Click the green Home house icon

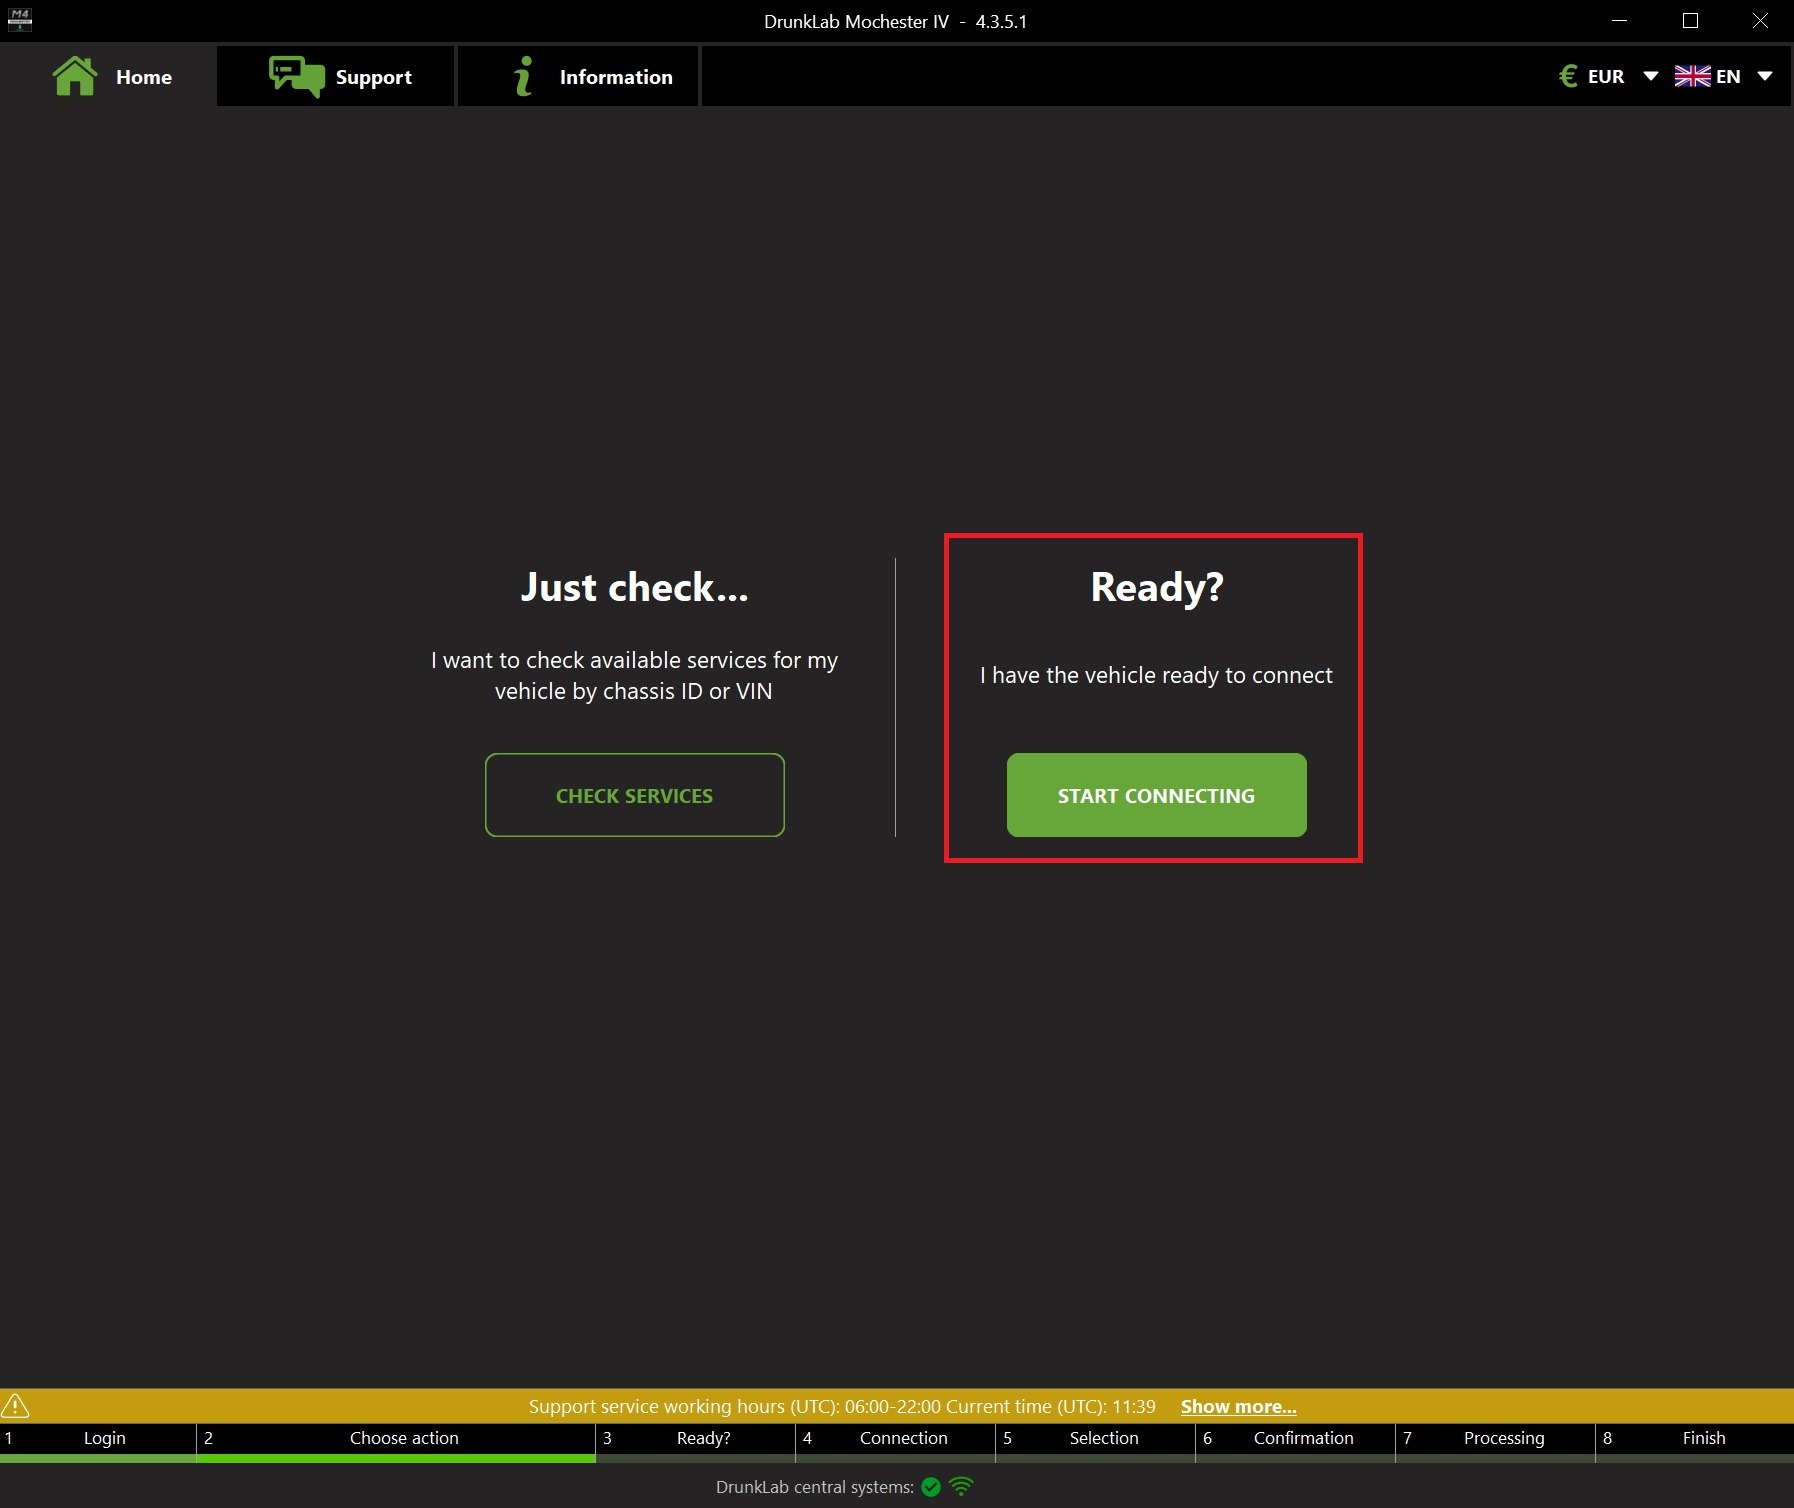click(x=75, y=76)
